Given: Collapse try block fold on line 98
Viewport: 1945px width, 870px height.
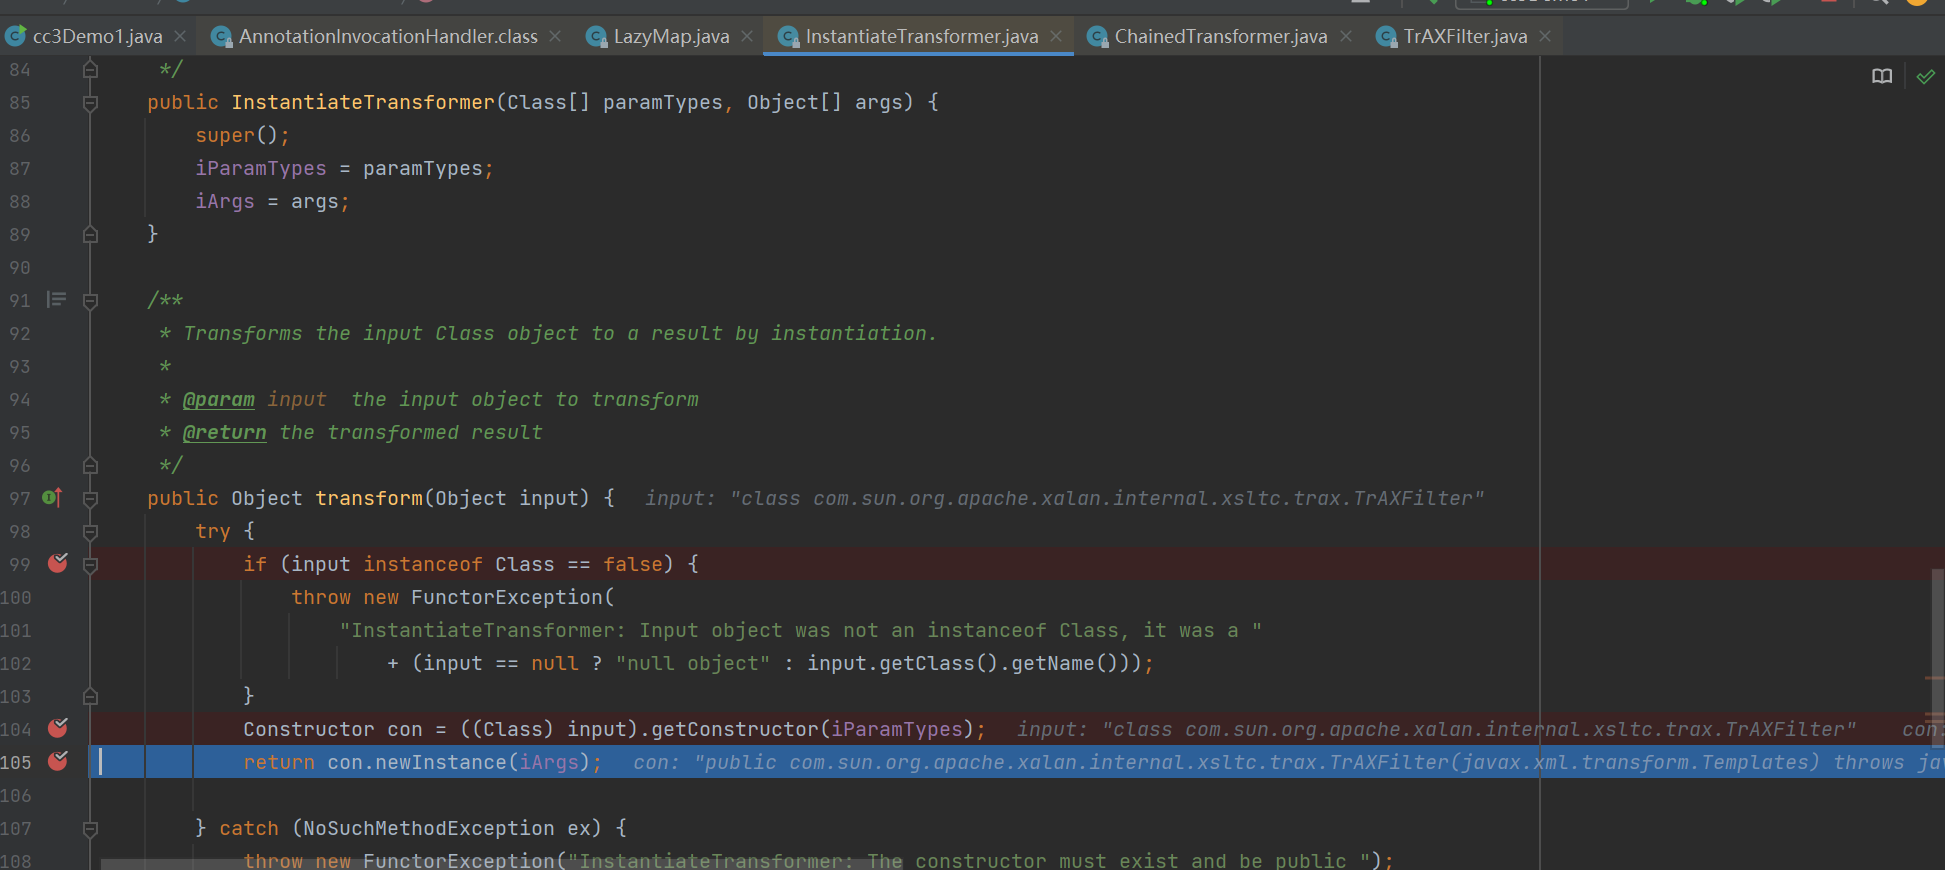Looking at the screenshot, I should (x=90, y=532).
